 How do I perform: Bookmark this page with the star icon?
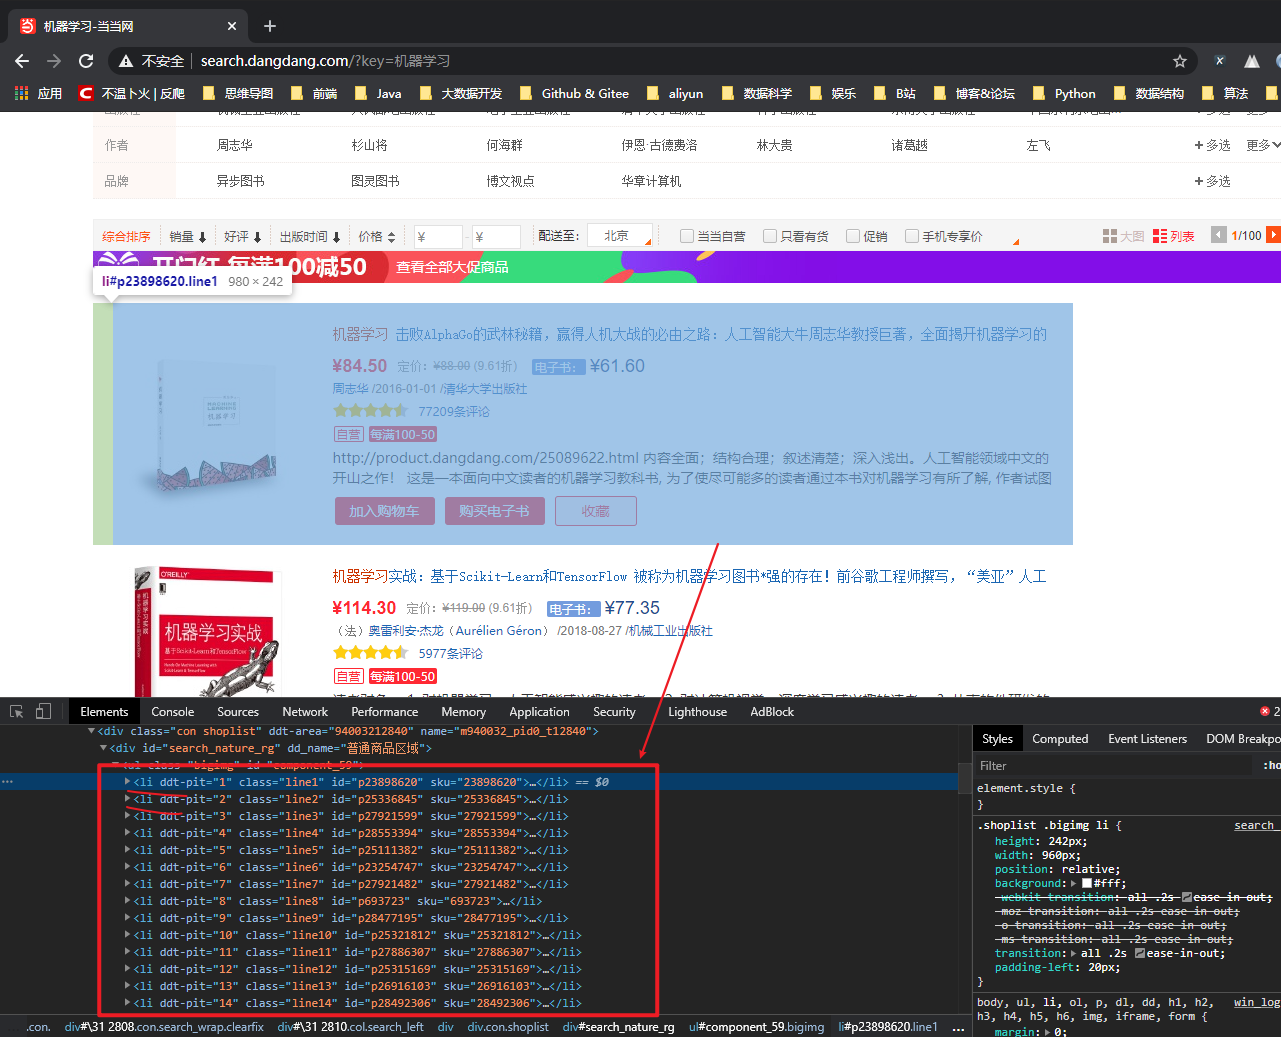tap(1180, 61)
